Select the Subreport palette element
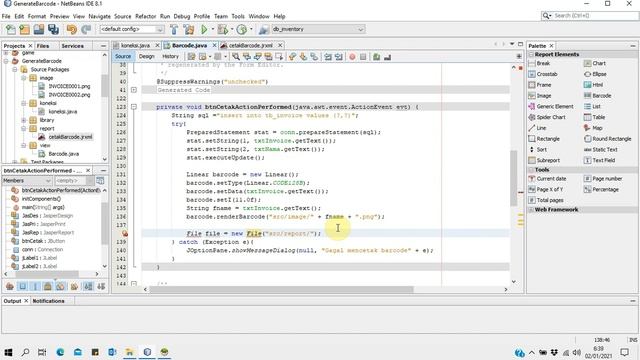640x360 pixels. point(544,160)
